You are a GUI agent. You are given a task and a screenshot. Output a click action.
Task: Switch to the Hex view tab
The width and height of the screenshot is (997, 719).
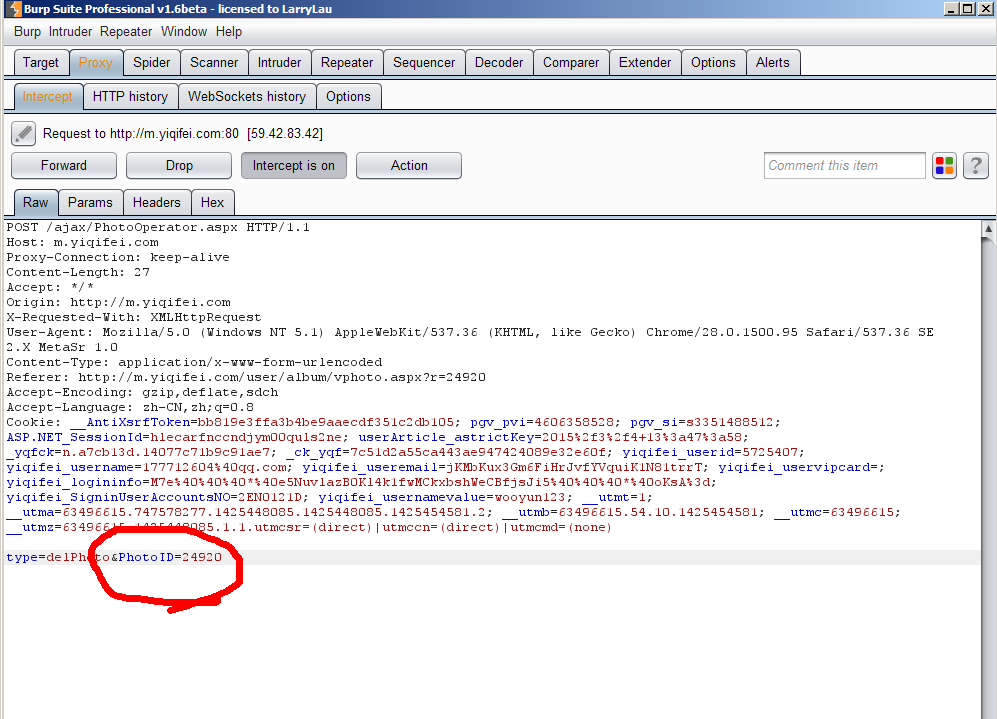tap(212, 202)
